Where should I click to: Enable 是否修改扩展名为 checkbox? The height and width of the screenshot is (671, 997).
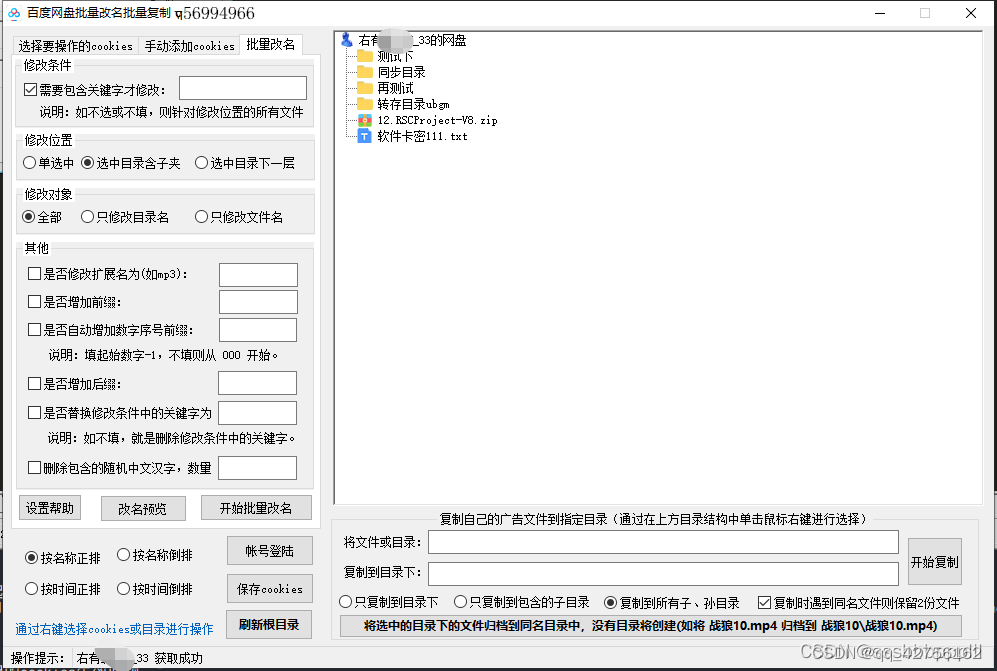coord(34,273)
